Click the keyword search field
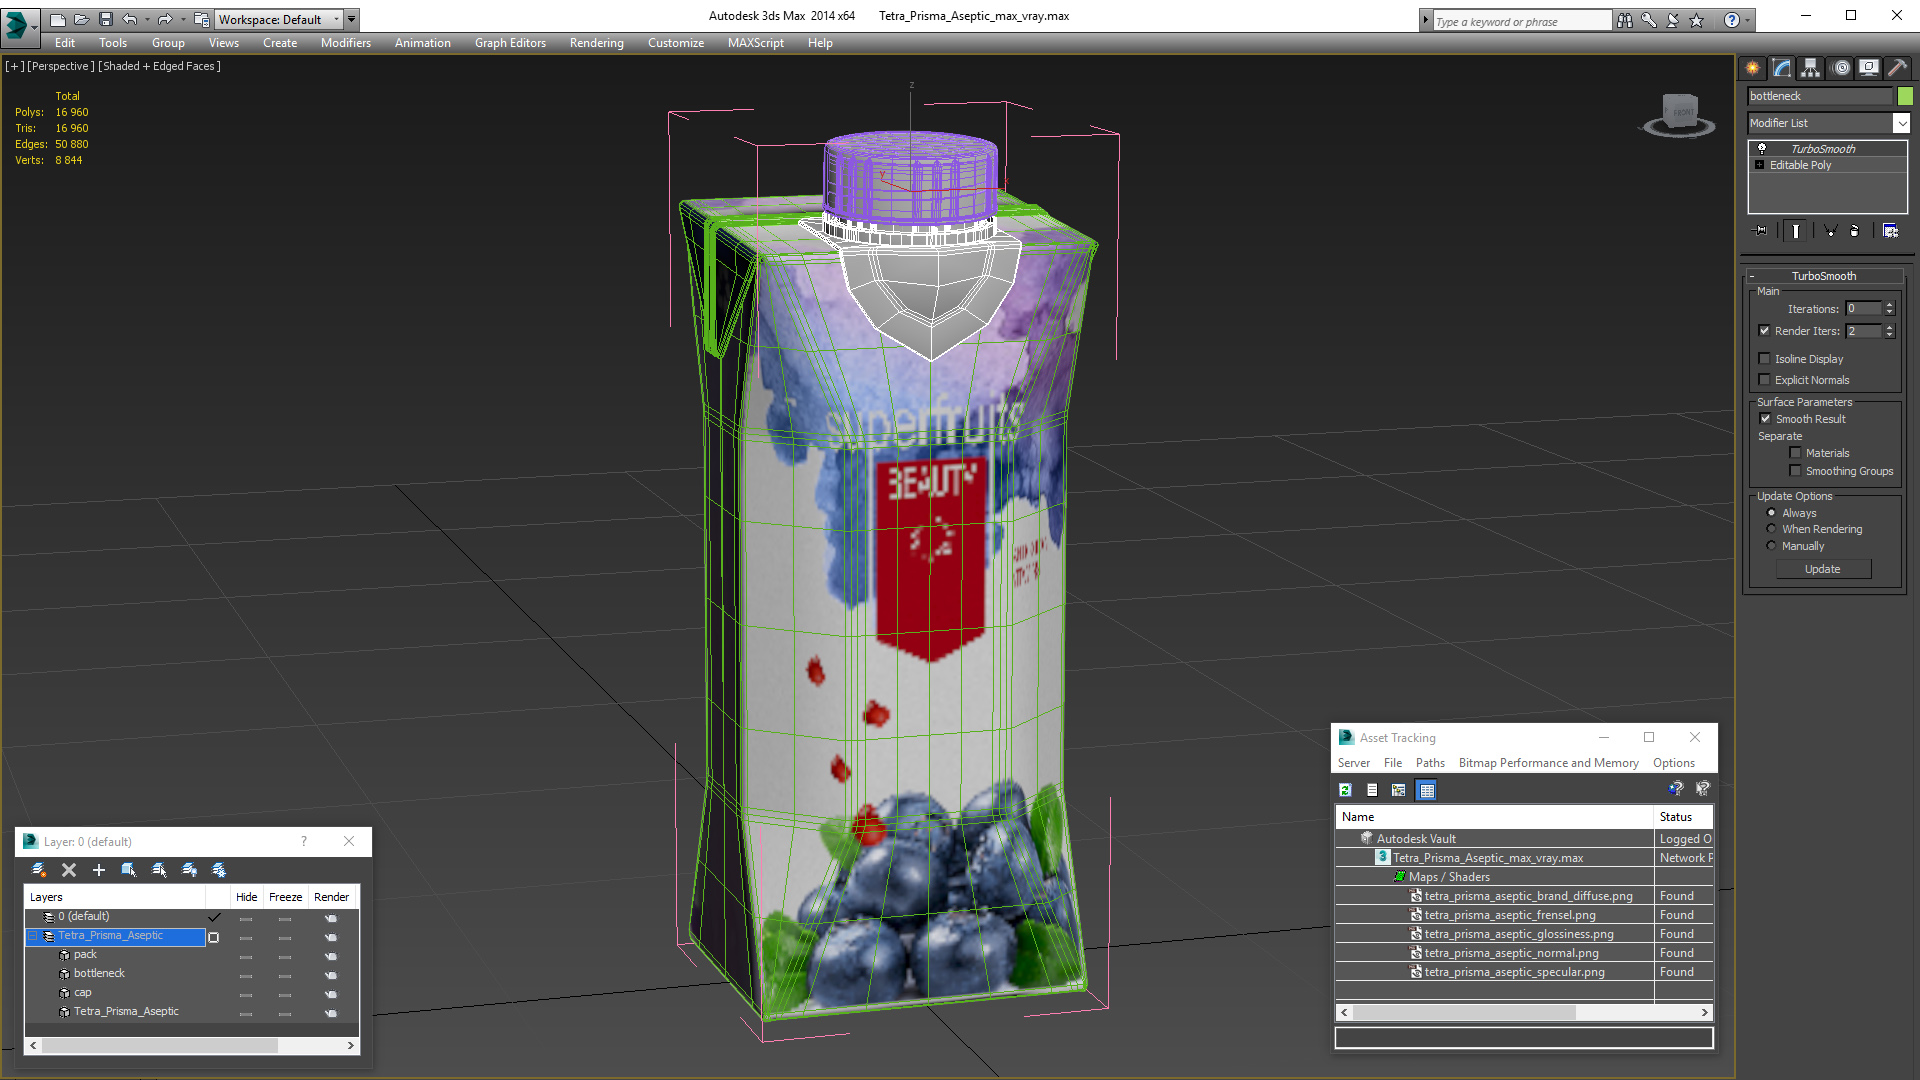 tap(1522, 21)
